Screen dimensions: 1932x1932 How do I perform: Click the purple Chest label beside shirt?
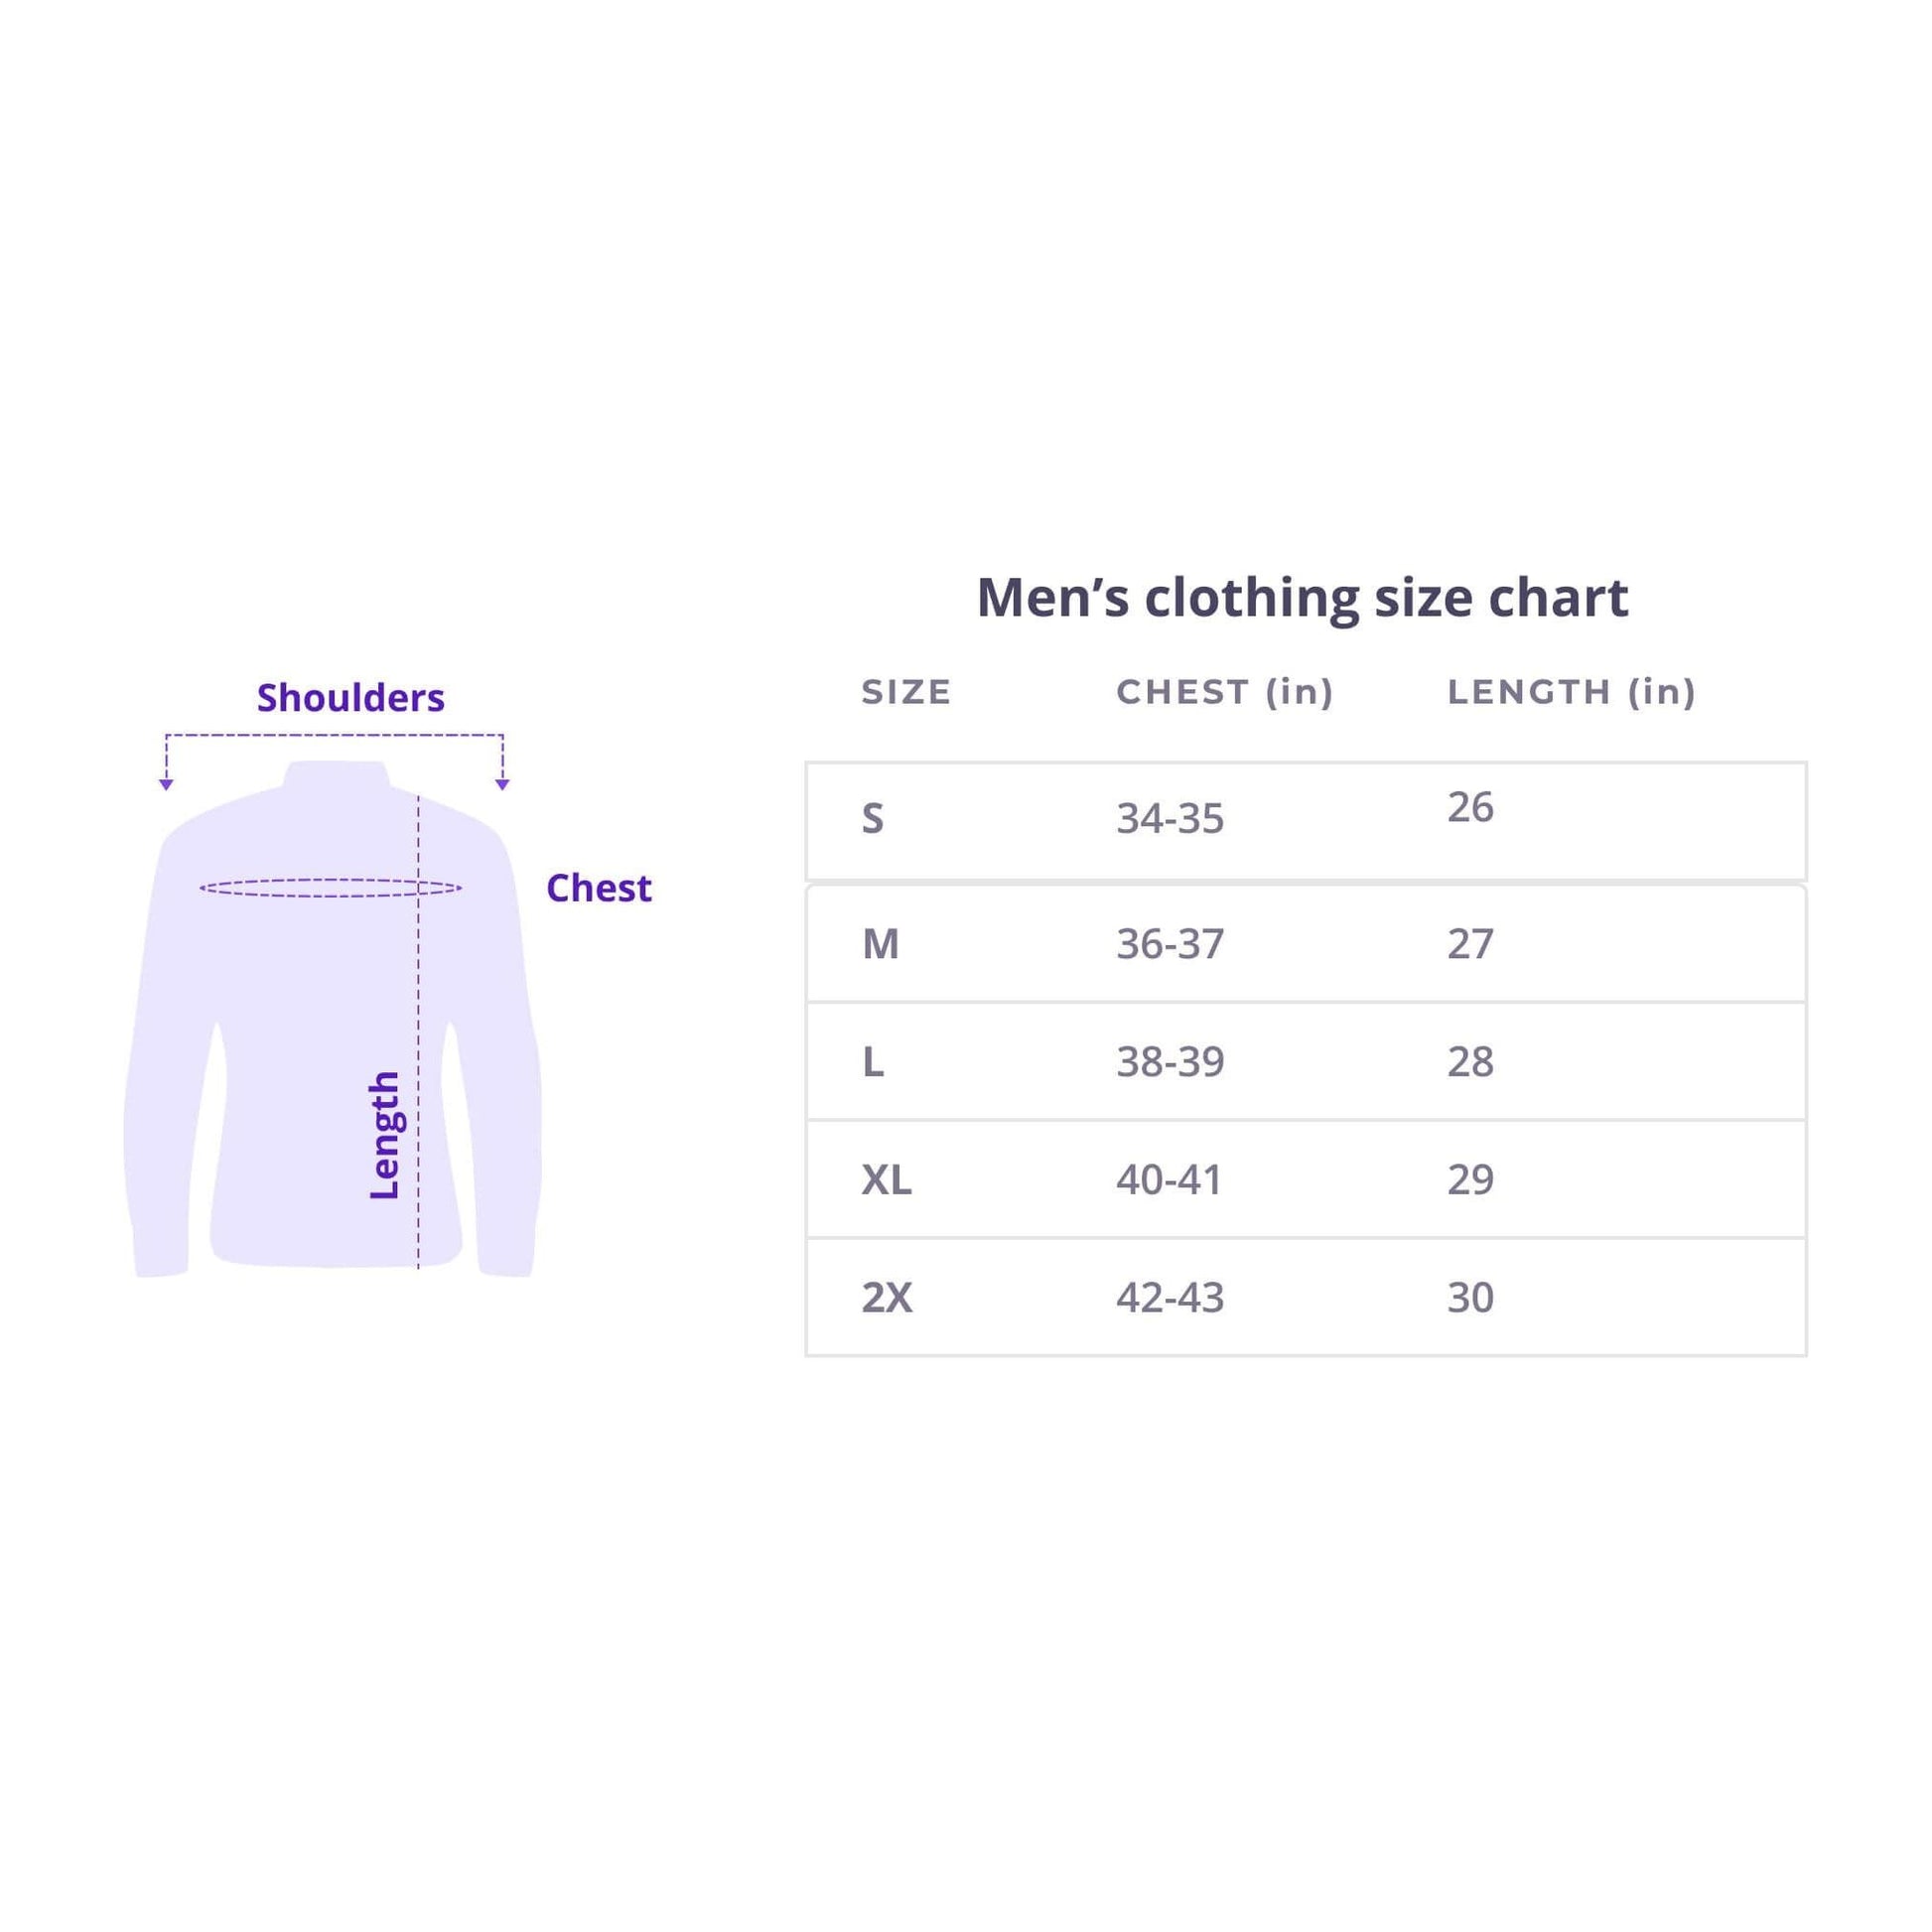click(598, 888)
